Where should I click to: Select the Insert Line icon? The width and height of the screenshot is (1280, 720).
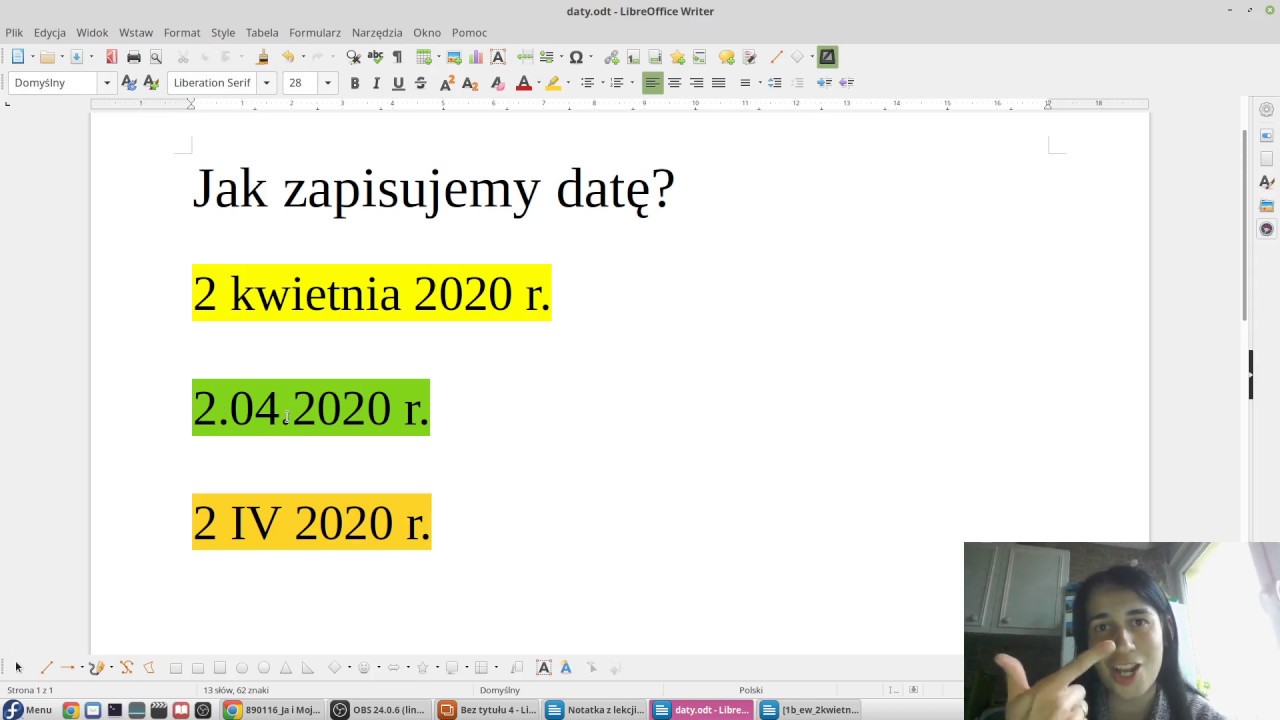[x=776, y=57]
